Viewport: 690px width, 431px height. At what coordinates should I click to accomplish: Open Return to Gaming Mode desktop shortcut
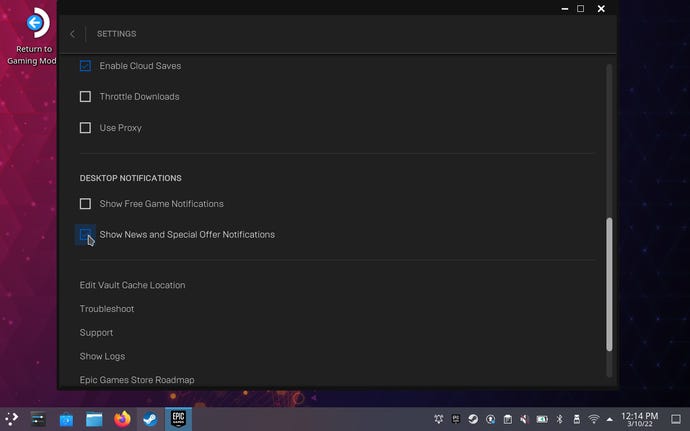point(36,25)
